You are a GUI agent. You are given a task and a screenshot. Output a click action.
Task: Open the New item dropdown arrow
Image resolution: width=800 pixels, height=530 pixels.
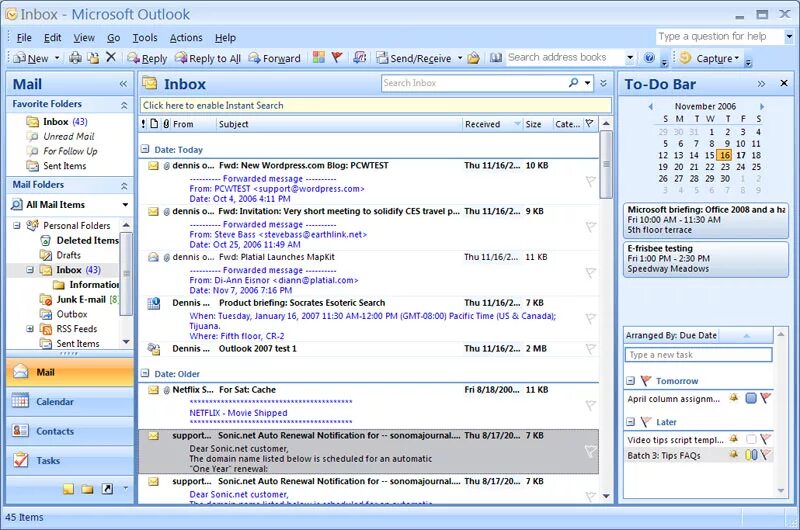click(57, 58)
